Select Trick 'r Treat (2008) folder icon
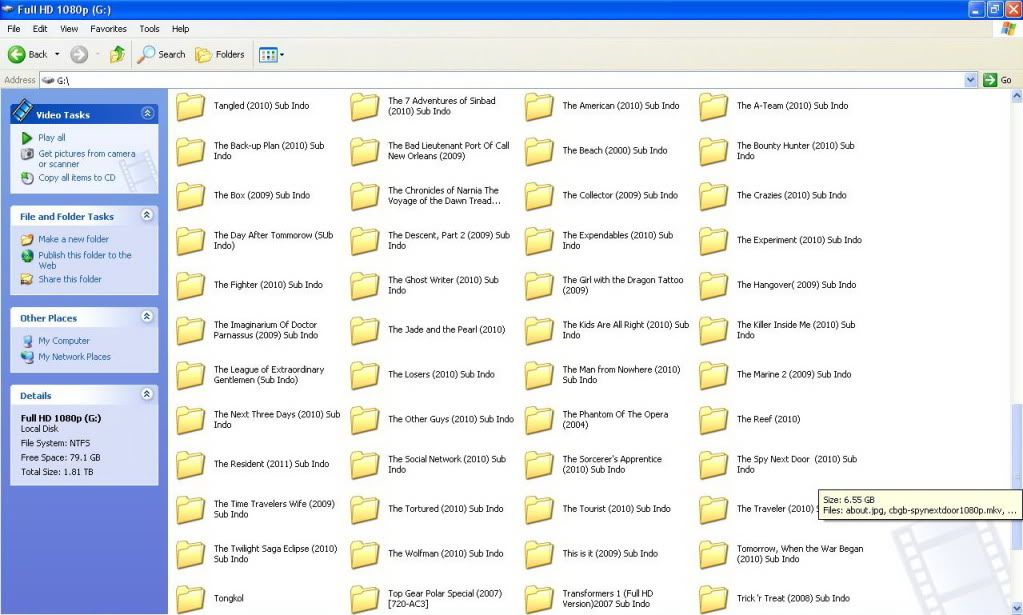The image size is (1023, 615). [713, 599]
